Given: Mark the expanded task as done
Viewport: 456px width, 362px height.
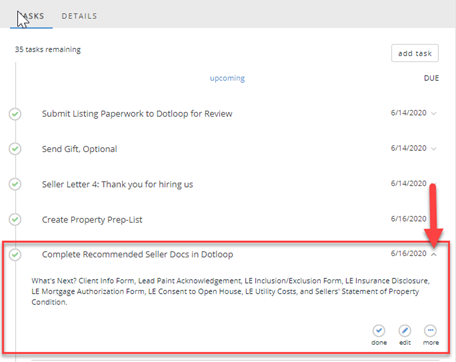Looking at the screenshot, I should point(379,331).
